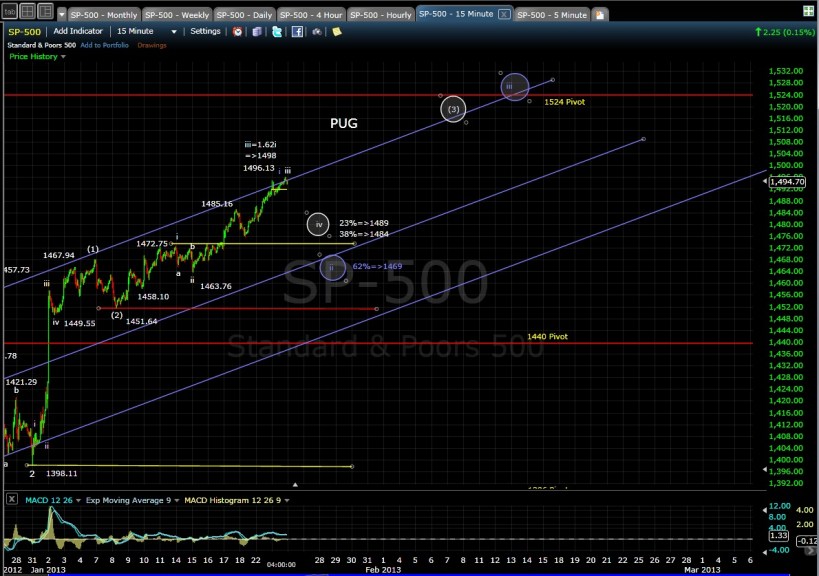Click the '04:00:00' time axis label
Viewport: 819px width, 576px height.
281,565
